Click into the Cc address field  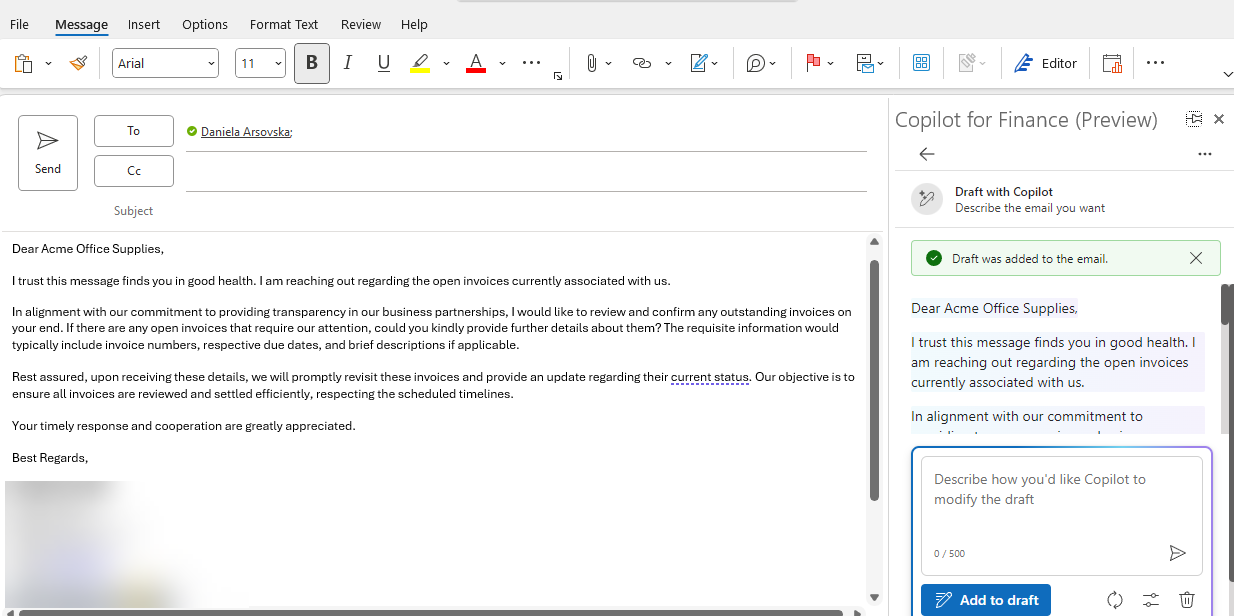(526, 171)
